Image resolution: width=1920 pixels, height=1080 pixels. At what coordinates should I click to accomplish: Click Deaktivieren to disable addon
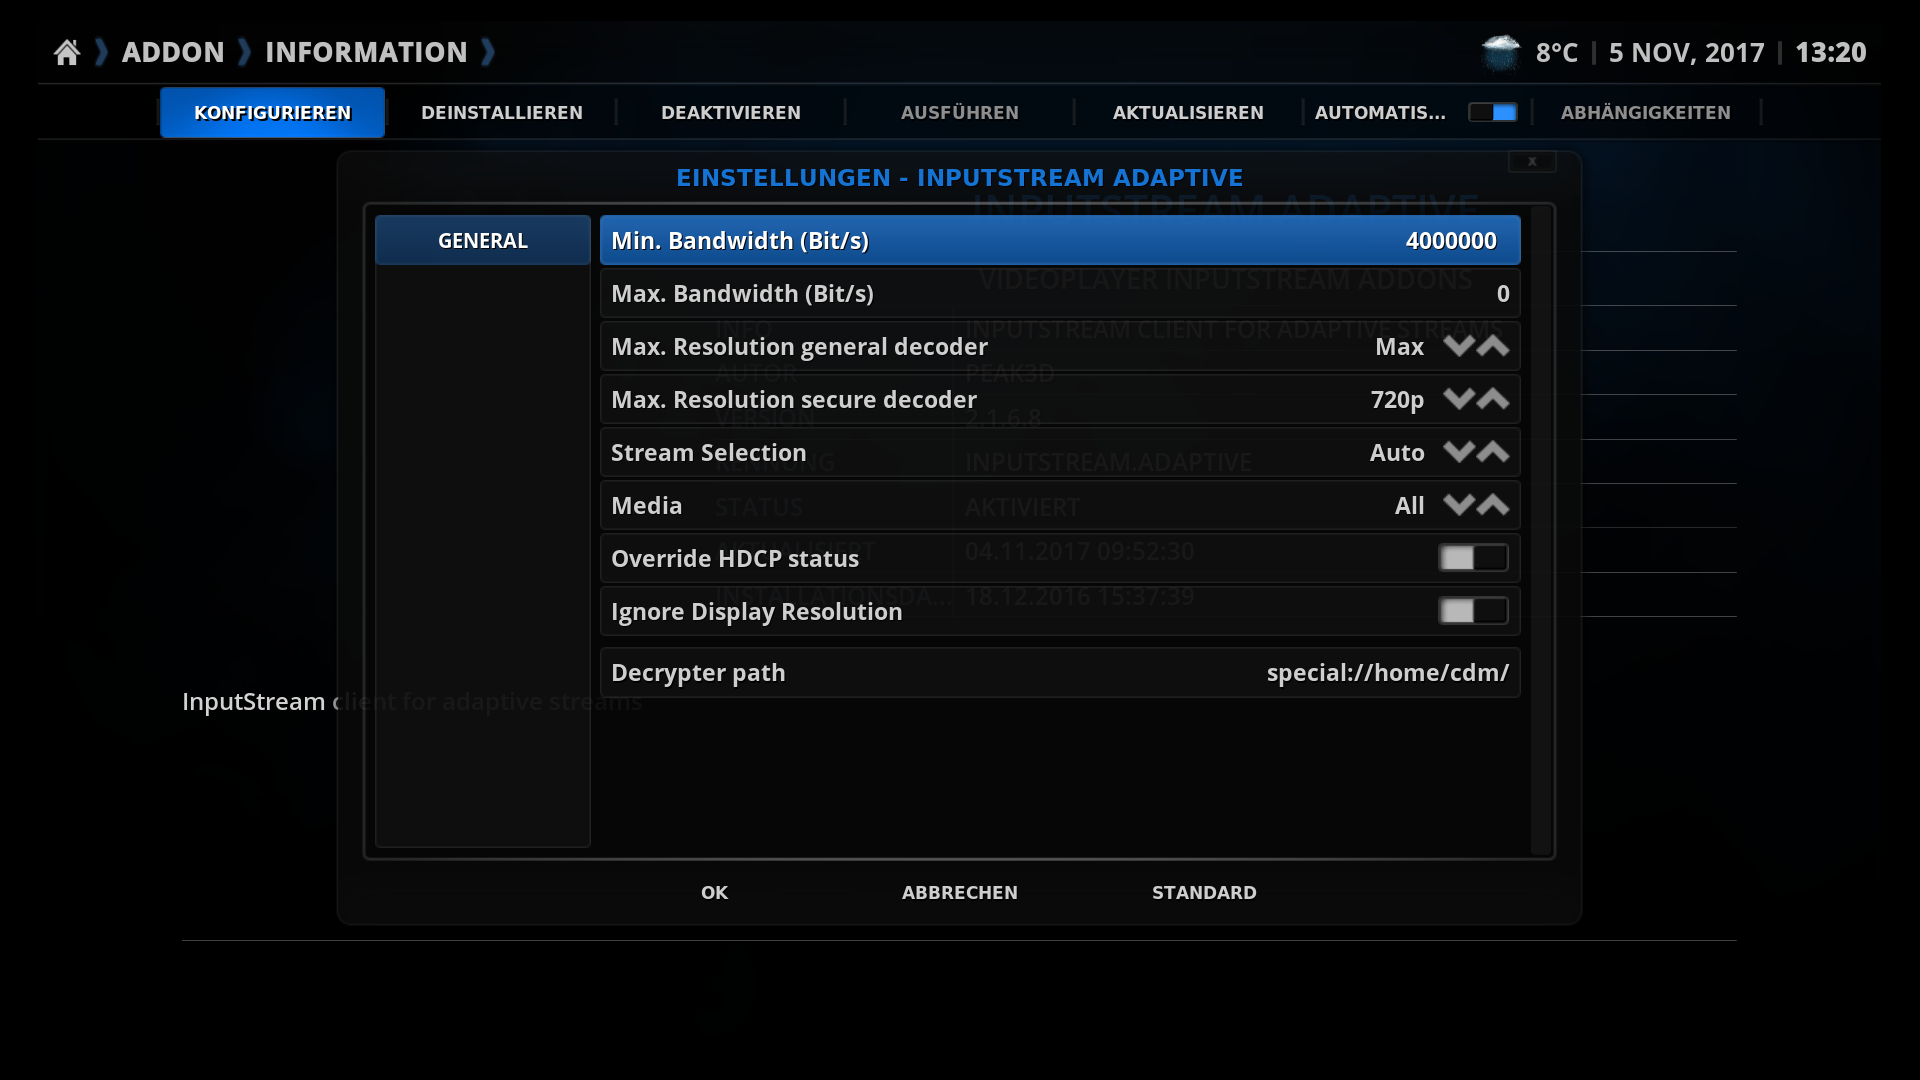(731, 112)
